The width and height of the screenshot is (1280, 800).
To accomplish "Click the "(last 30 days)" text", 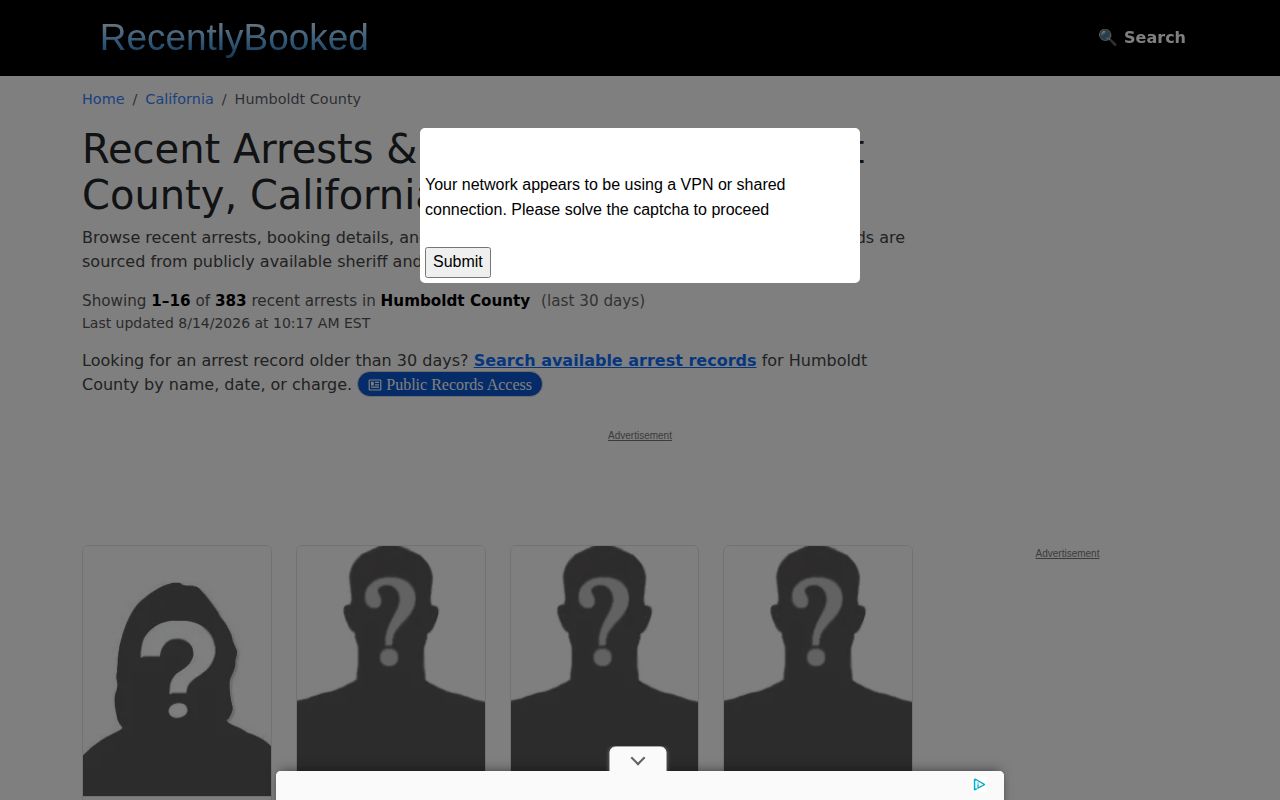I will (593, 300).
